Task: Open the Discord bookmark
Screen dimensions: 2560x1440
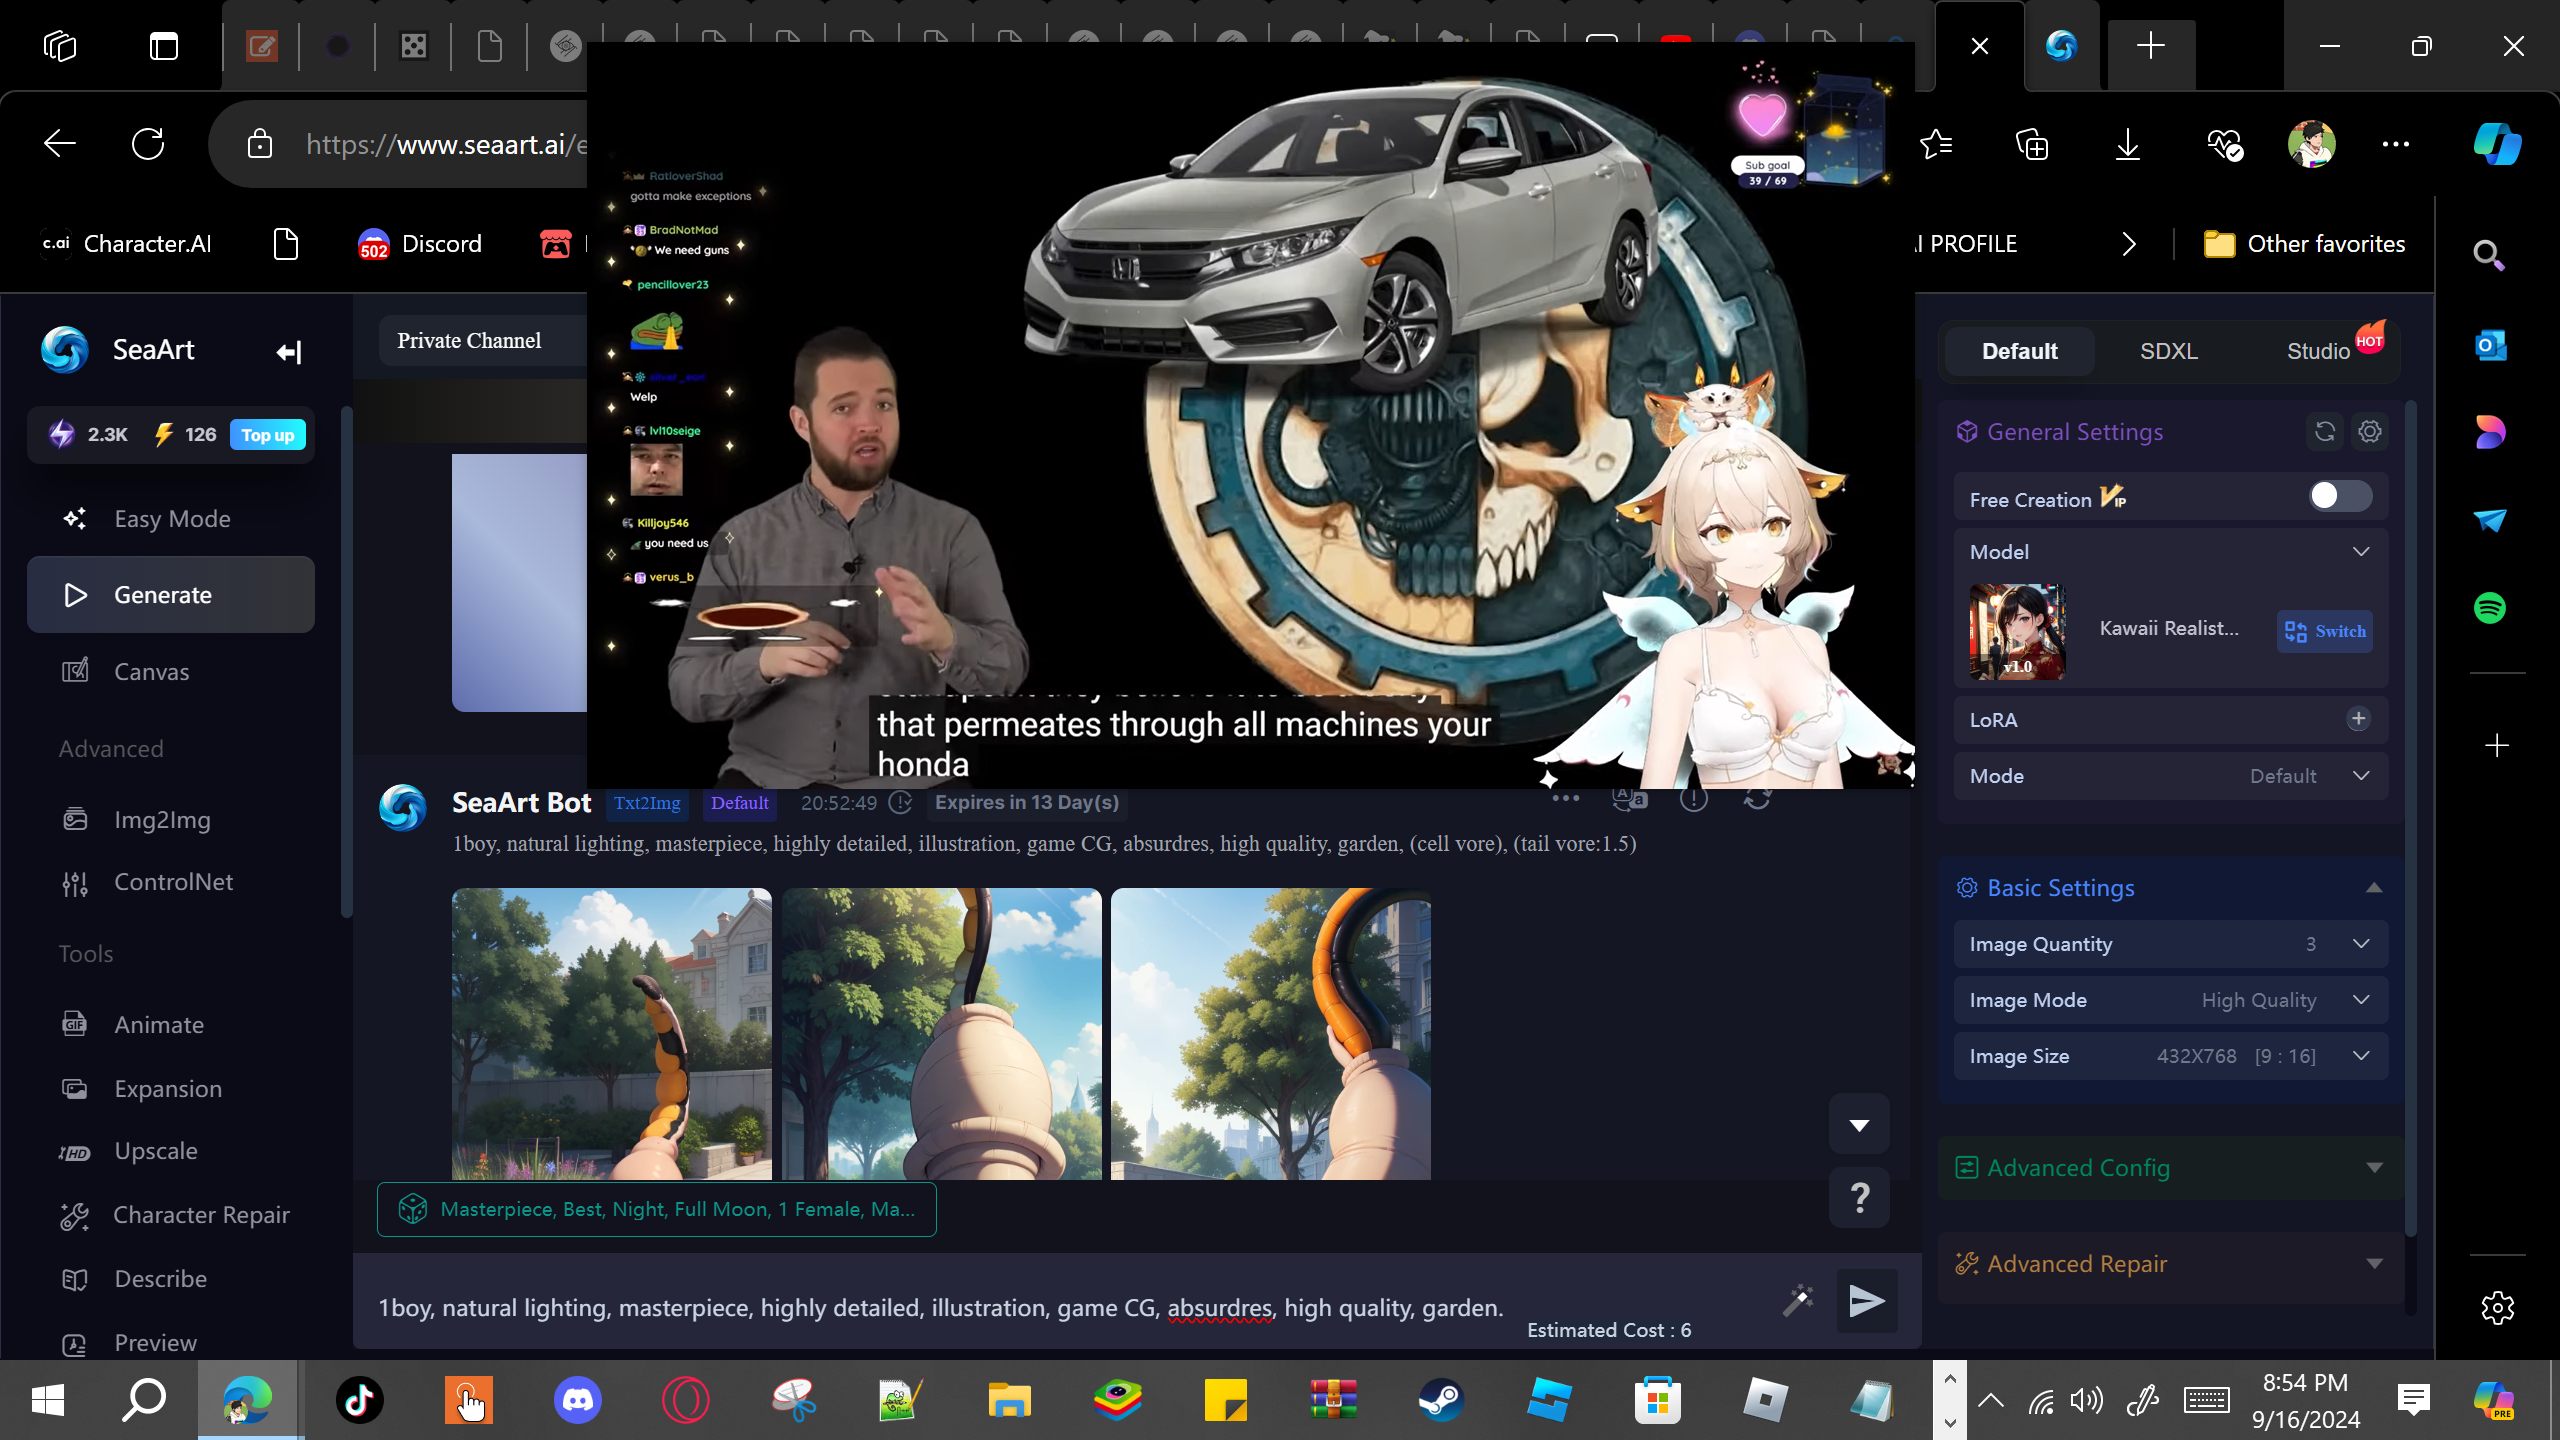Action: point(420,244)
